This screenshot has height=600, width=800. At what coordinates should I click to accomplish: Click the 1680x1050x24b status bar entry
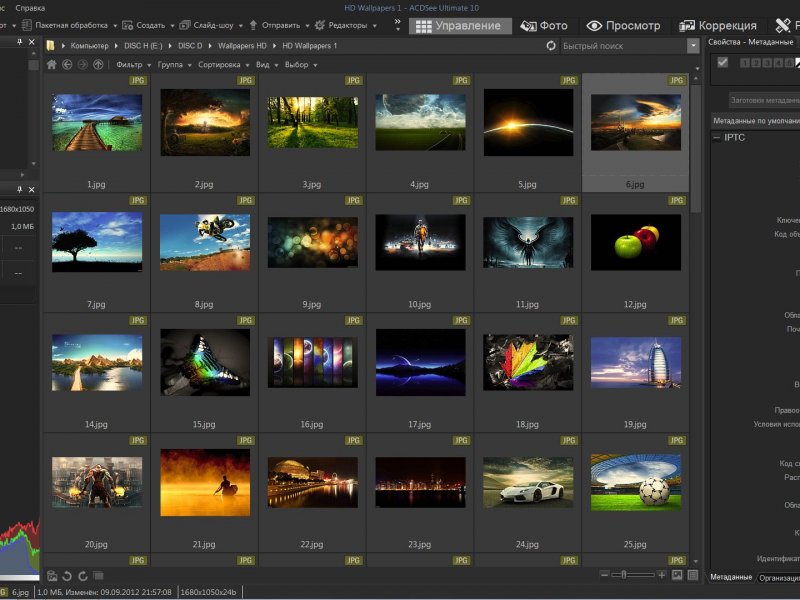(208, 592)
